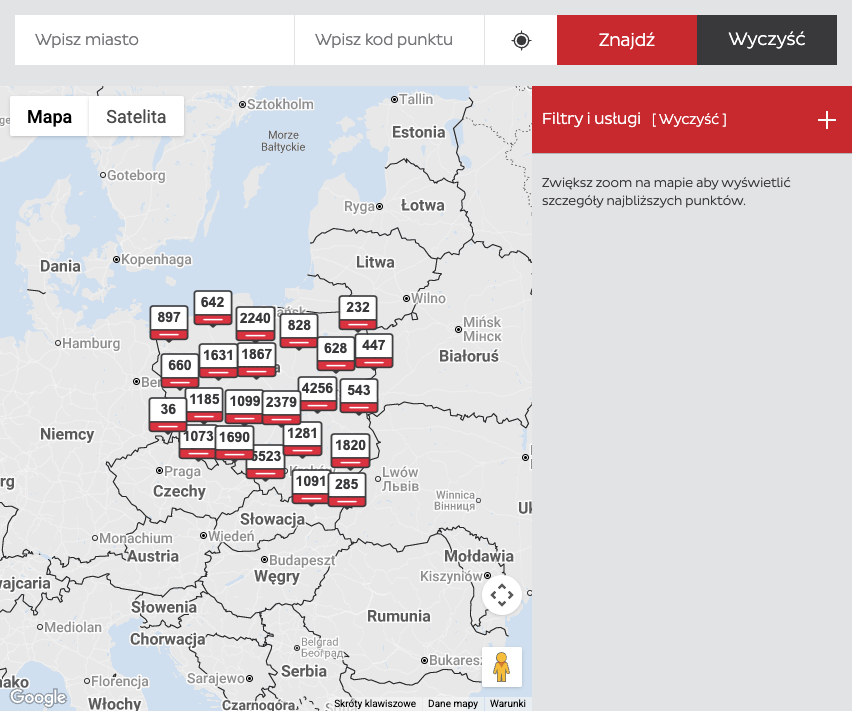Open the cluster marker labeled 1820
The image size is (852, 711).
coord(350,448)
